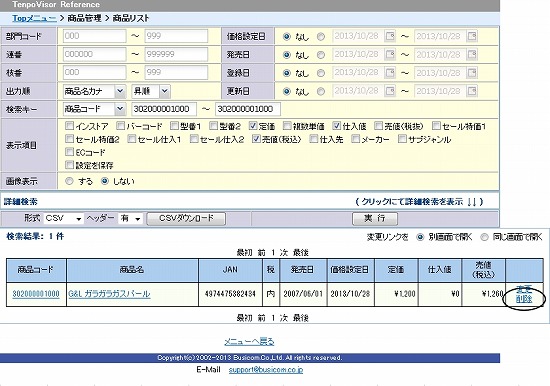Click the 商品名 column header
This screenshot has width=550, height=386.
pyautogui.click(x=132, y=270)
